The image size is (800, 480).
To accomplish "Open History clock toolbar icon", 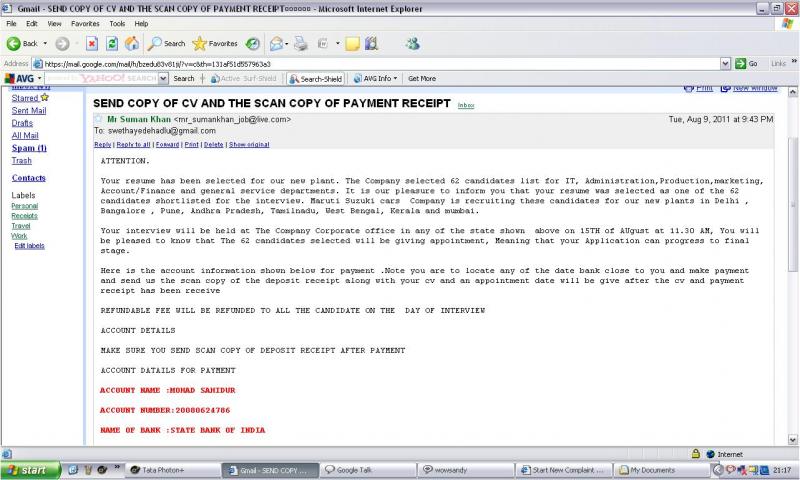I will point(253,44).
